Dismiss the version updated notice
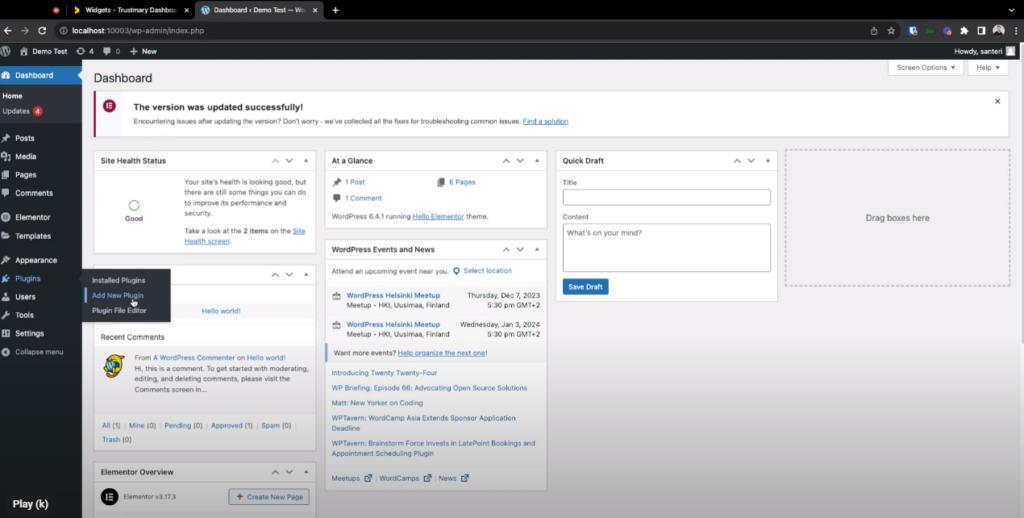Viewport: 1024px width, 518px height. pyautogui.click(x=997, y=101)
